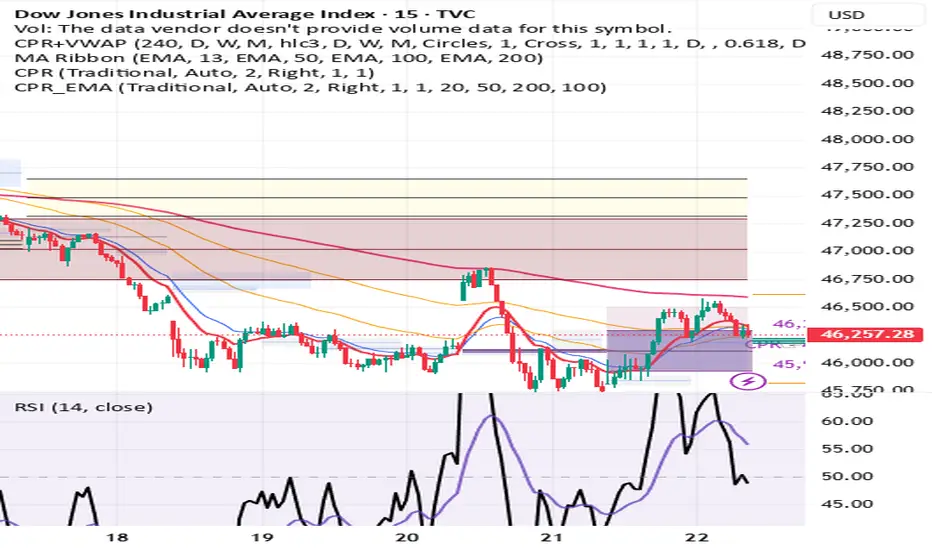Open the CPR+VWAP indicator legend

pyautogui.click(x=410, y=43)
